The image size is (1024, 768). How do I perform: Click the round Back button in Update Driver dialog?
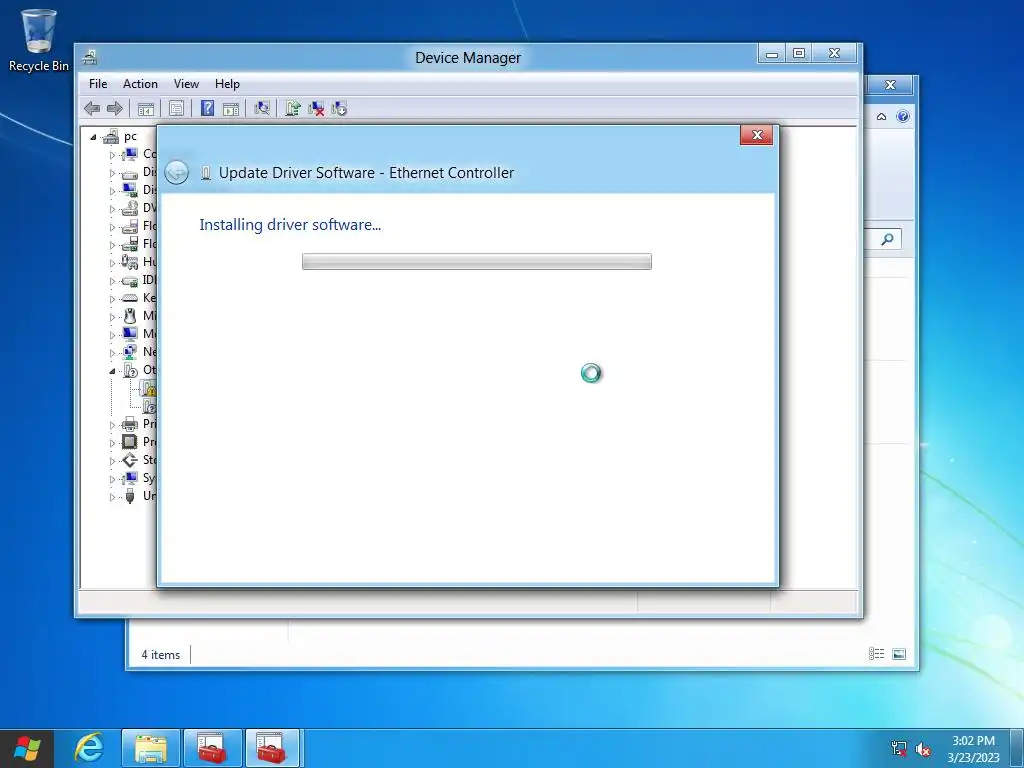click(x=176, y=172)
